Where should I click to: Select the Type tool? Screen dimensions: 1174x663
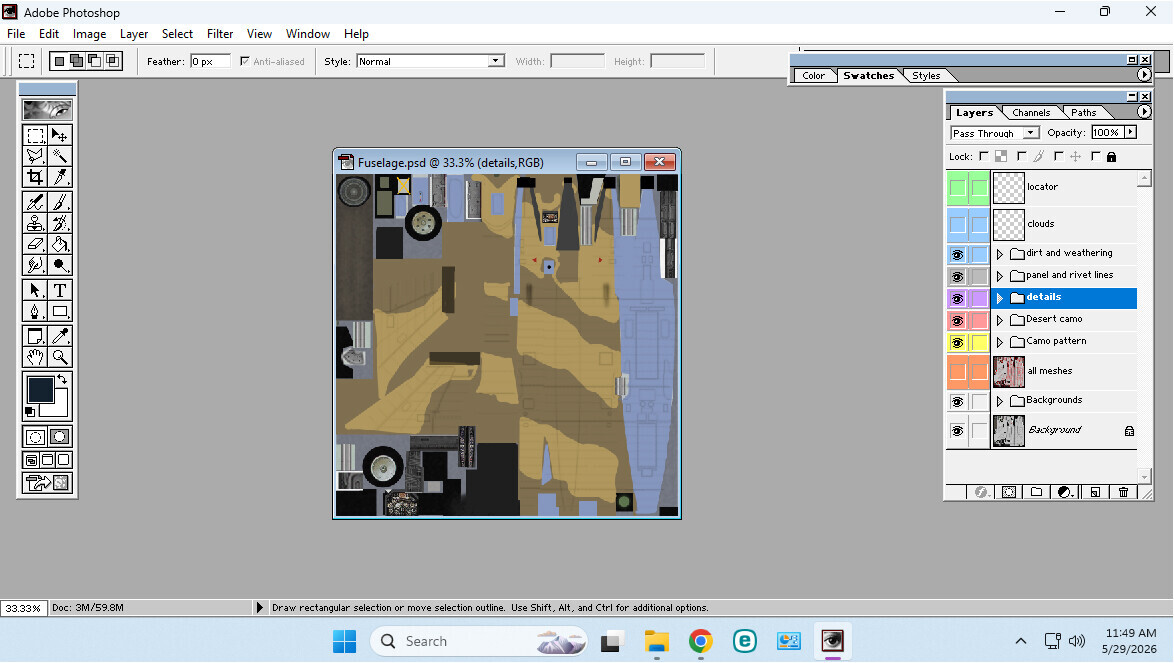tap(60, 290)
